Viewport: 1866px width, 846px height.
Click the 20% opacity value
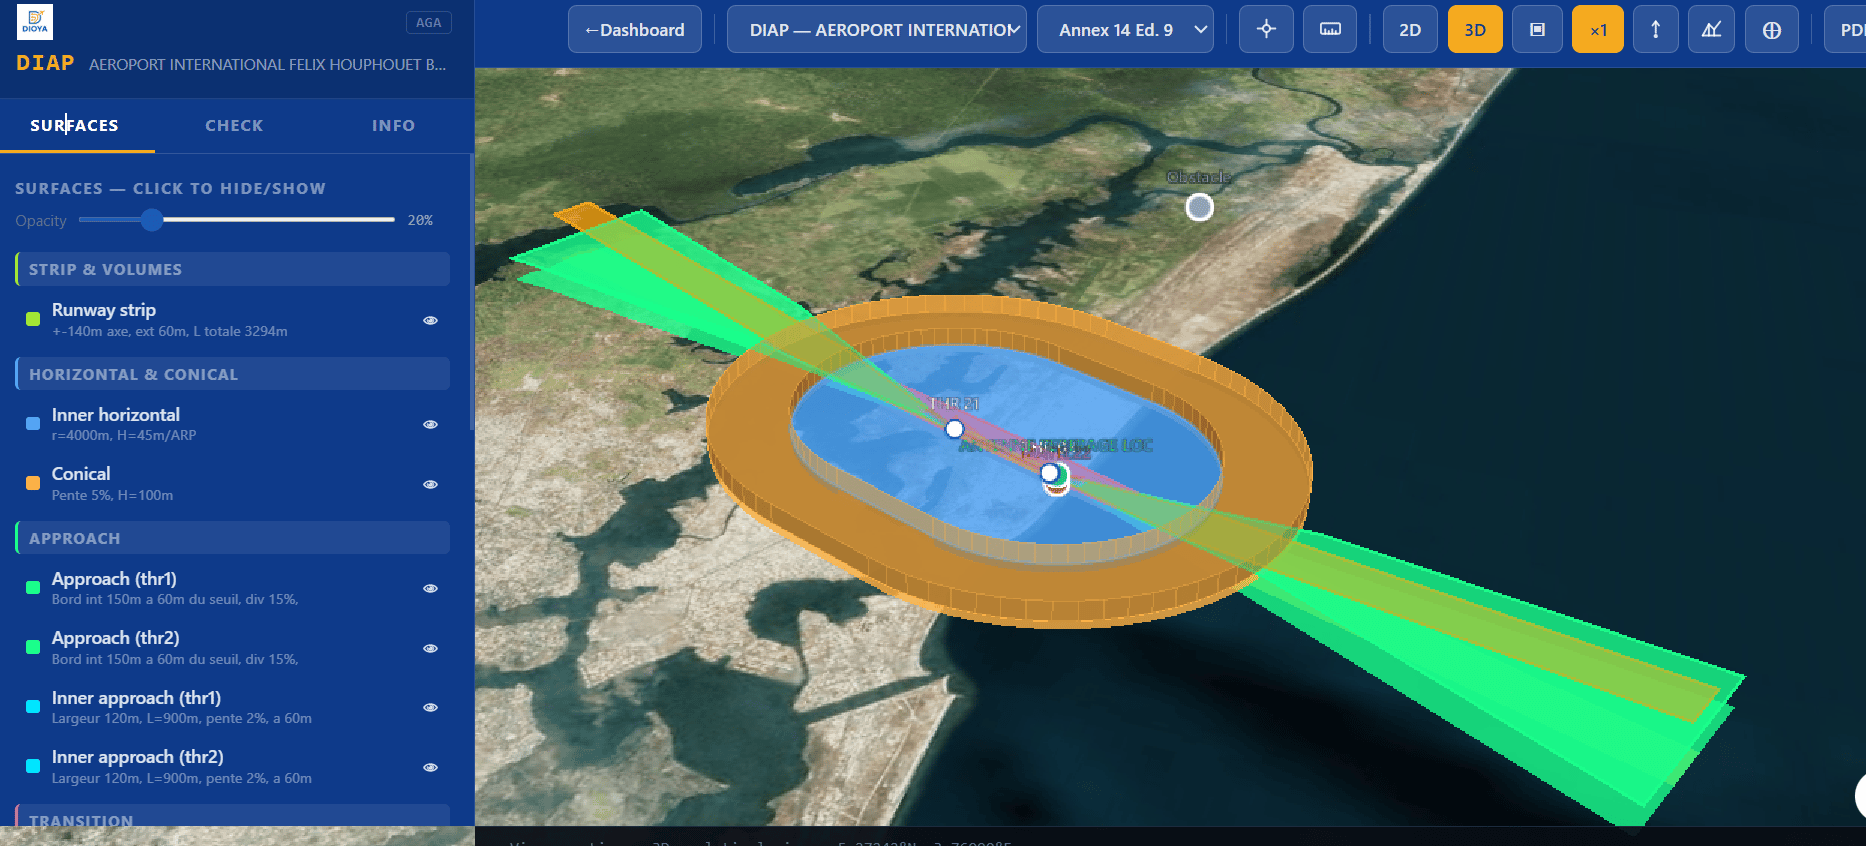(420, 220)
